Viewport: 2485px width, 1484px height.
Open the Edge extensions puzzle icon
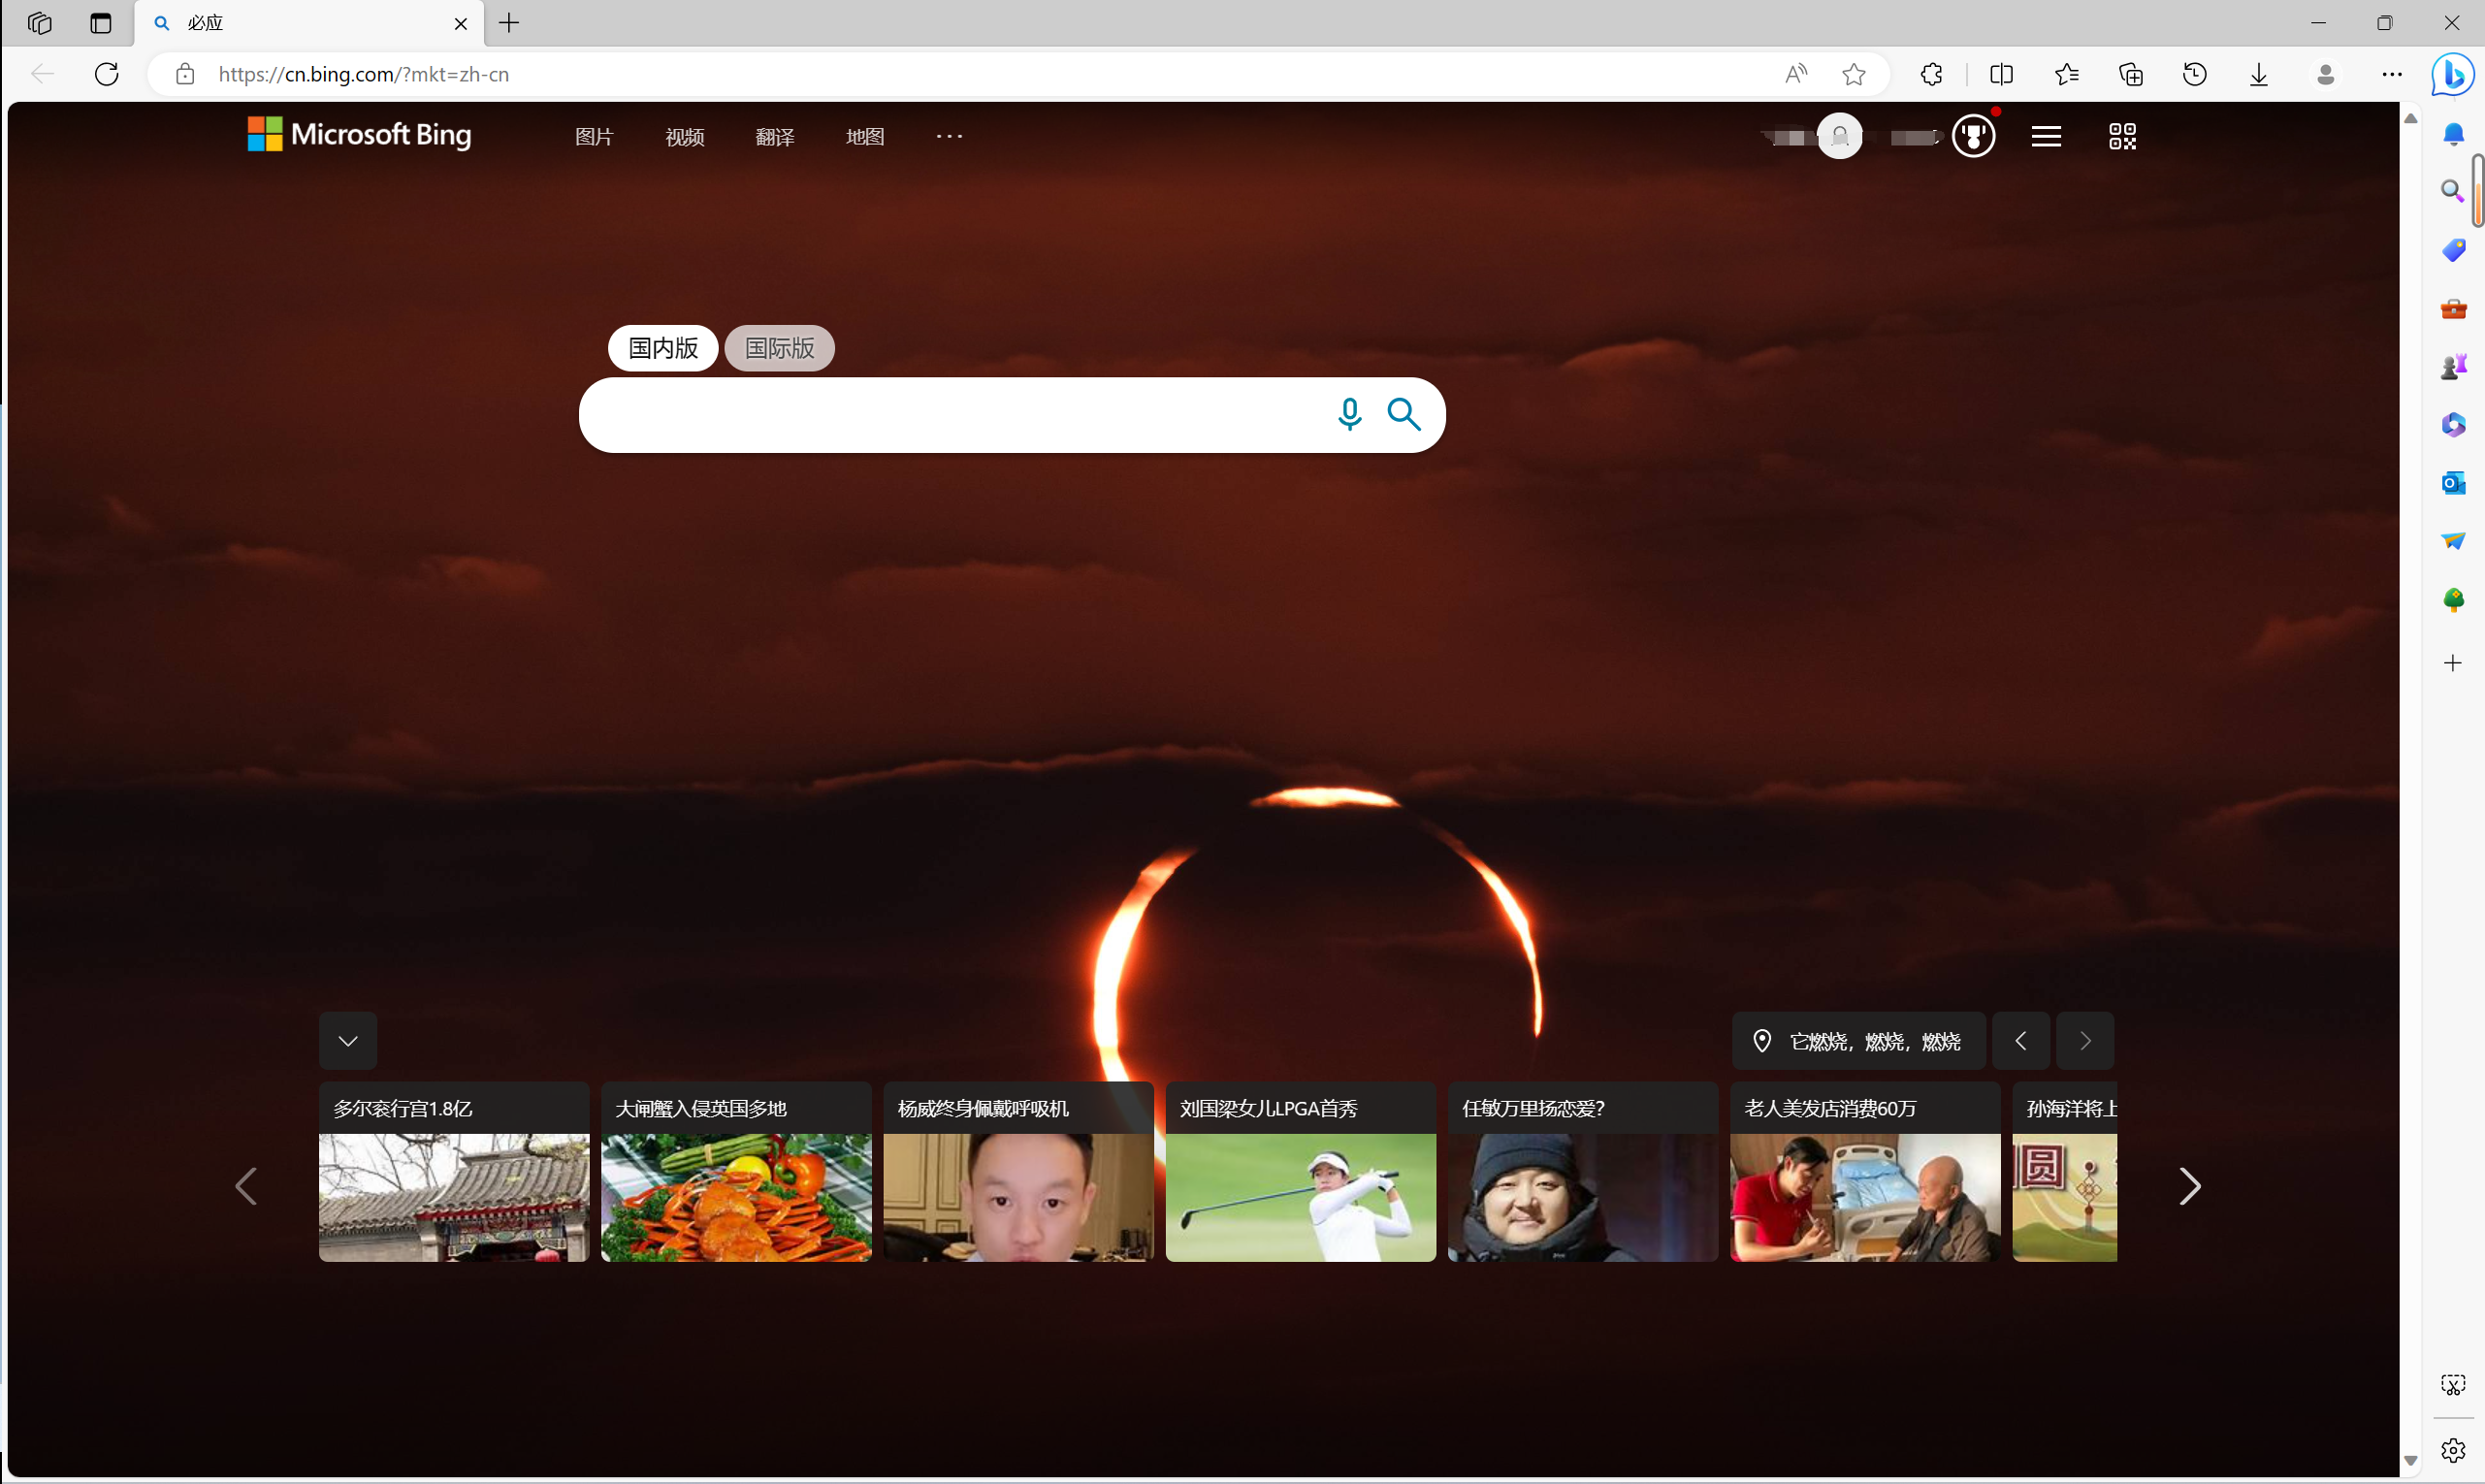coord(1931,75)
